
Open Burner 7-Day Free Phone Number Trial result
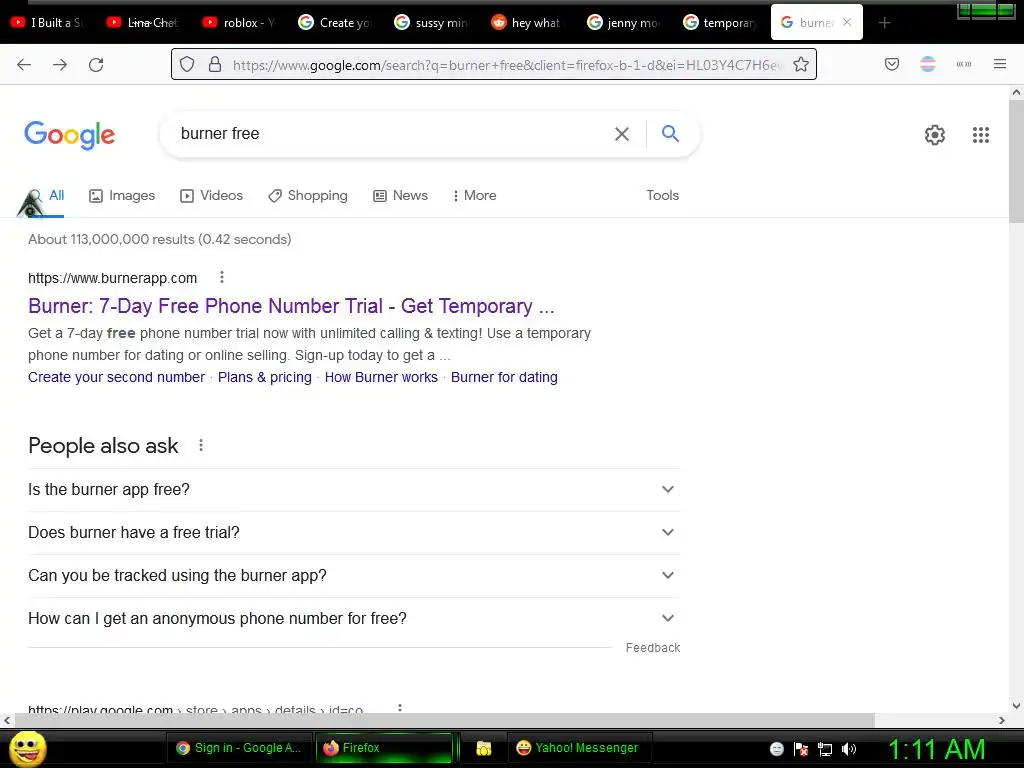(x=291, y=306)
